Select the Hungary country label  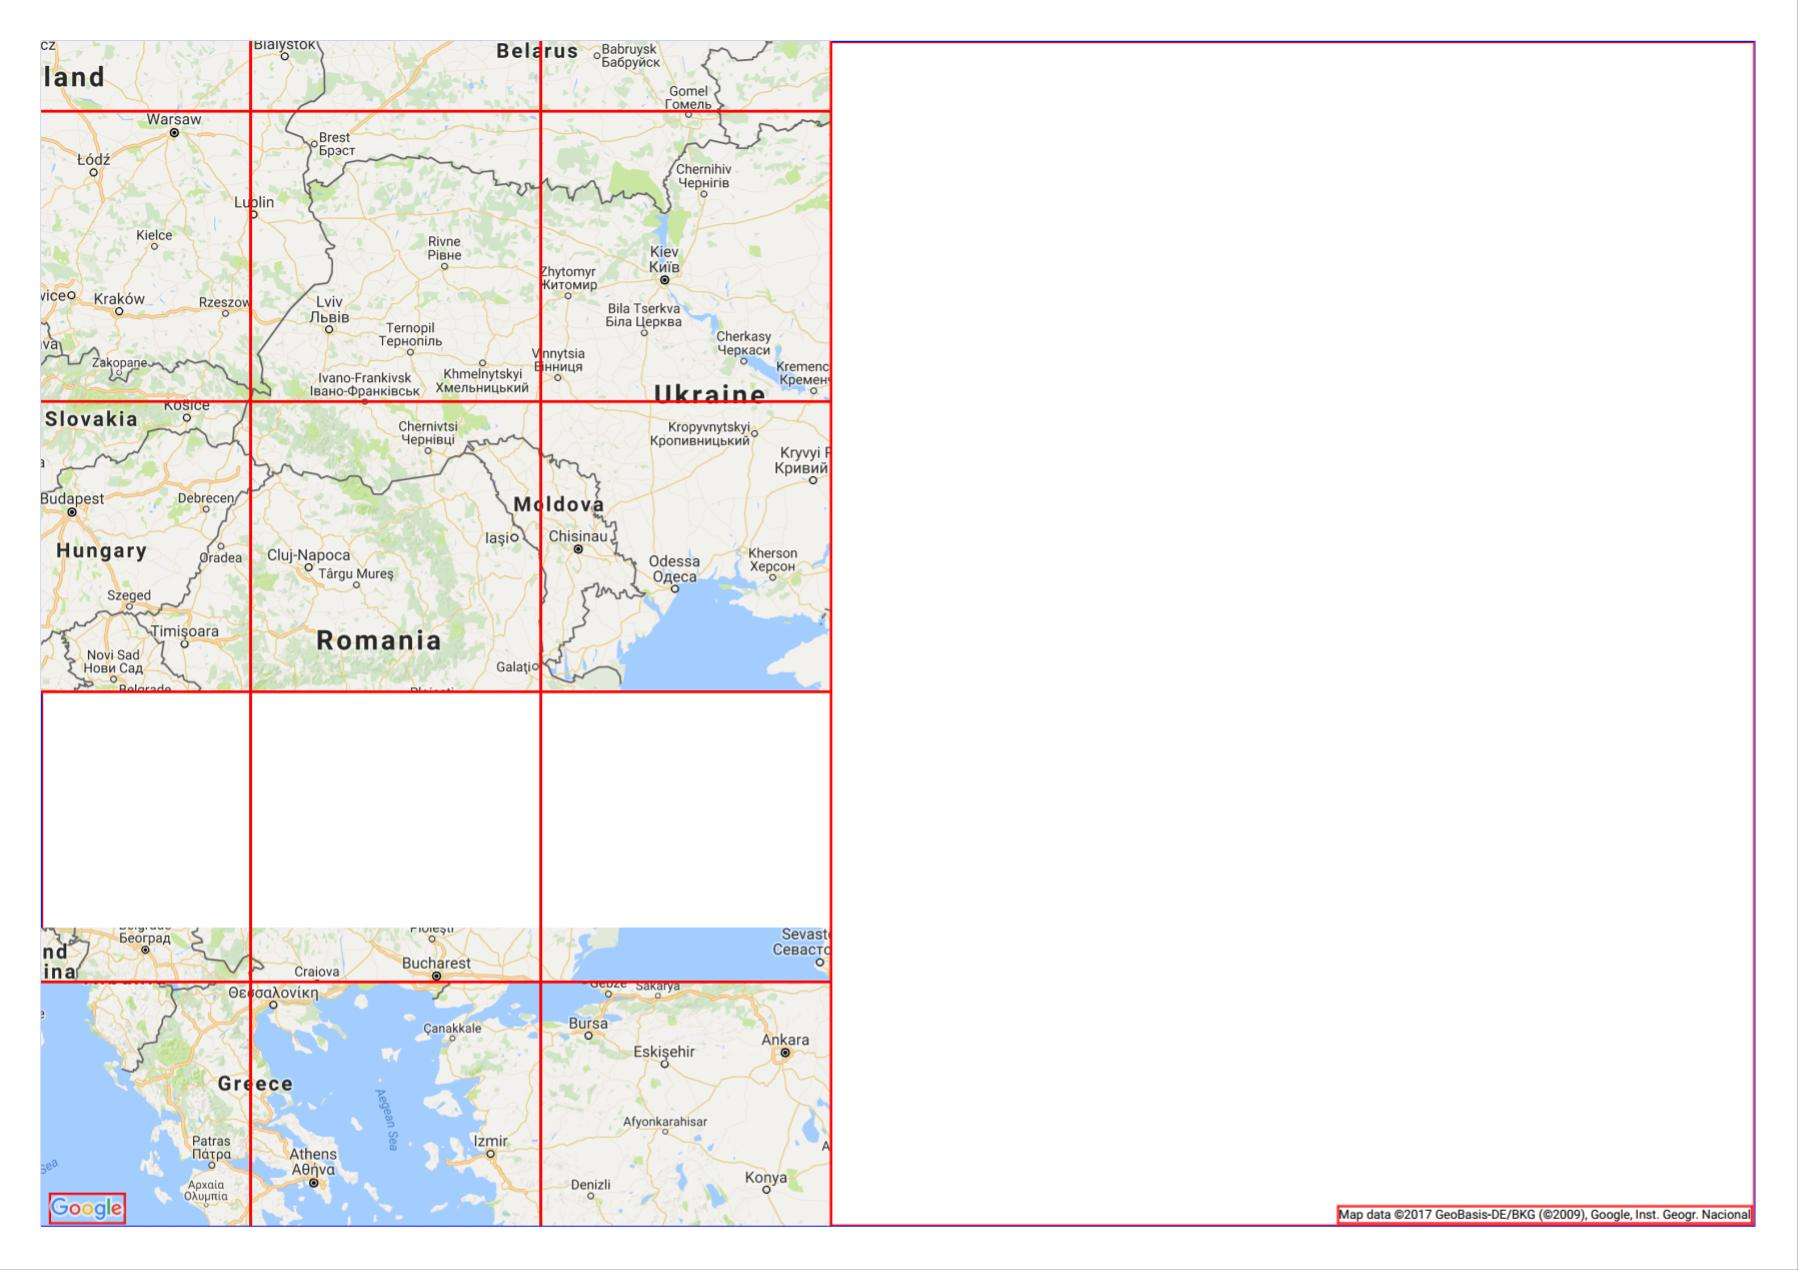(101, 550)
